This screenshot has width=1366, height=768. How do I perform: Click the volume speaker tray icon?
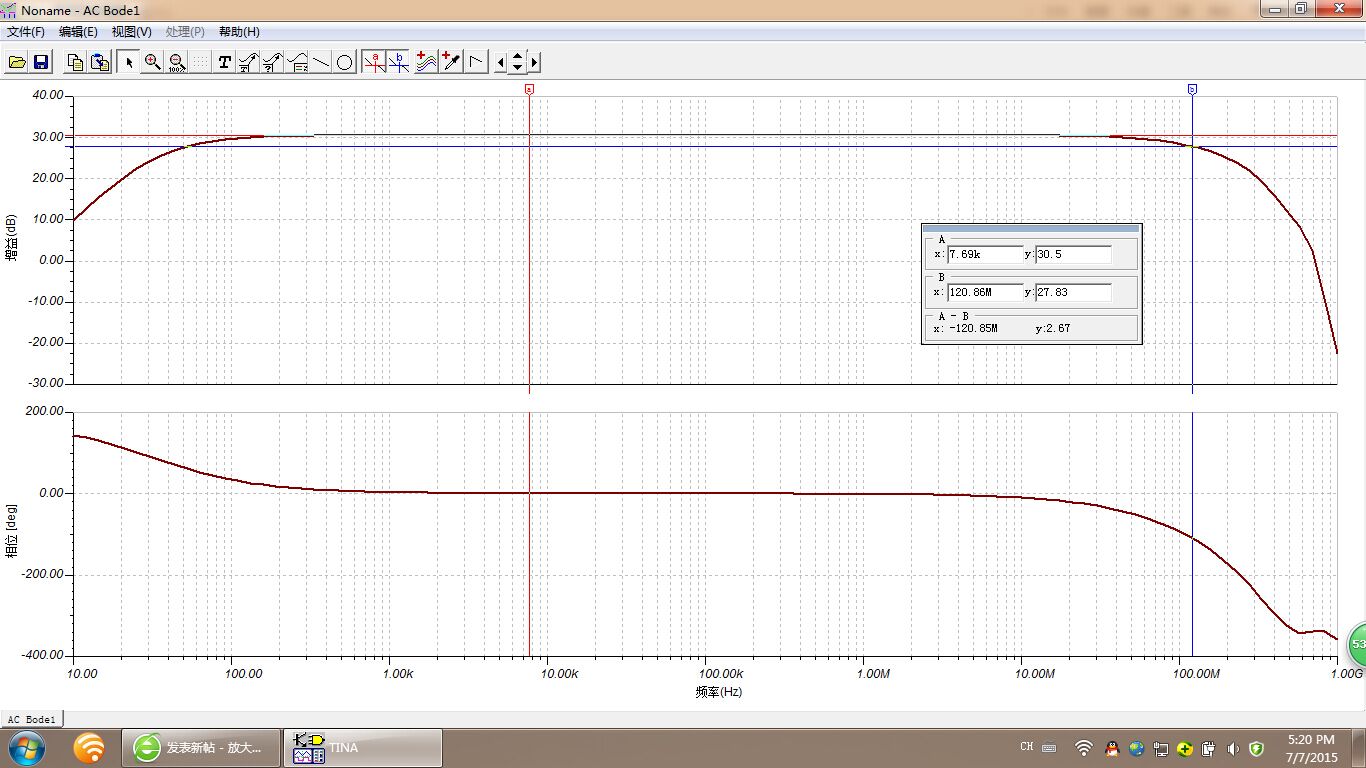click(1233, 748)
